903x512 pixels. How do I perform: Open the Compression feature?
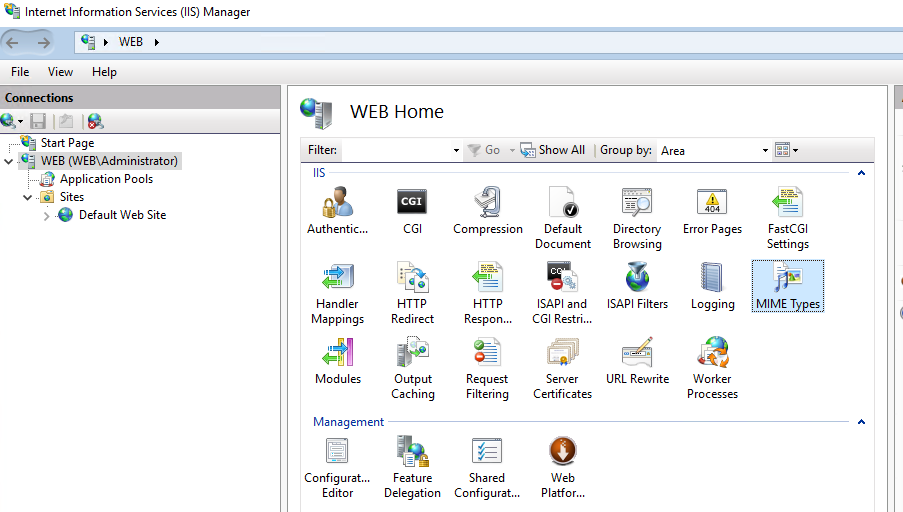point(488,211)
